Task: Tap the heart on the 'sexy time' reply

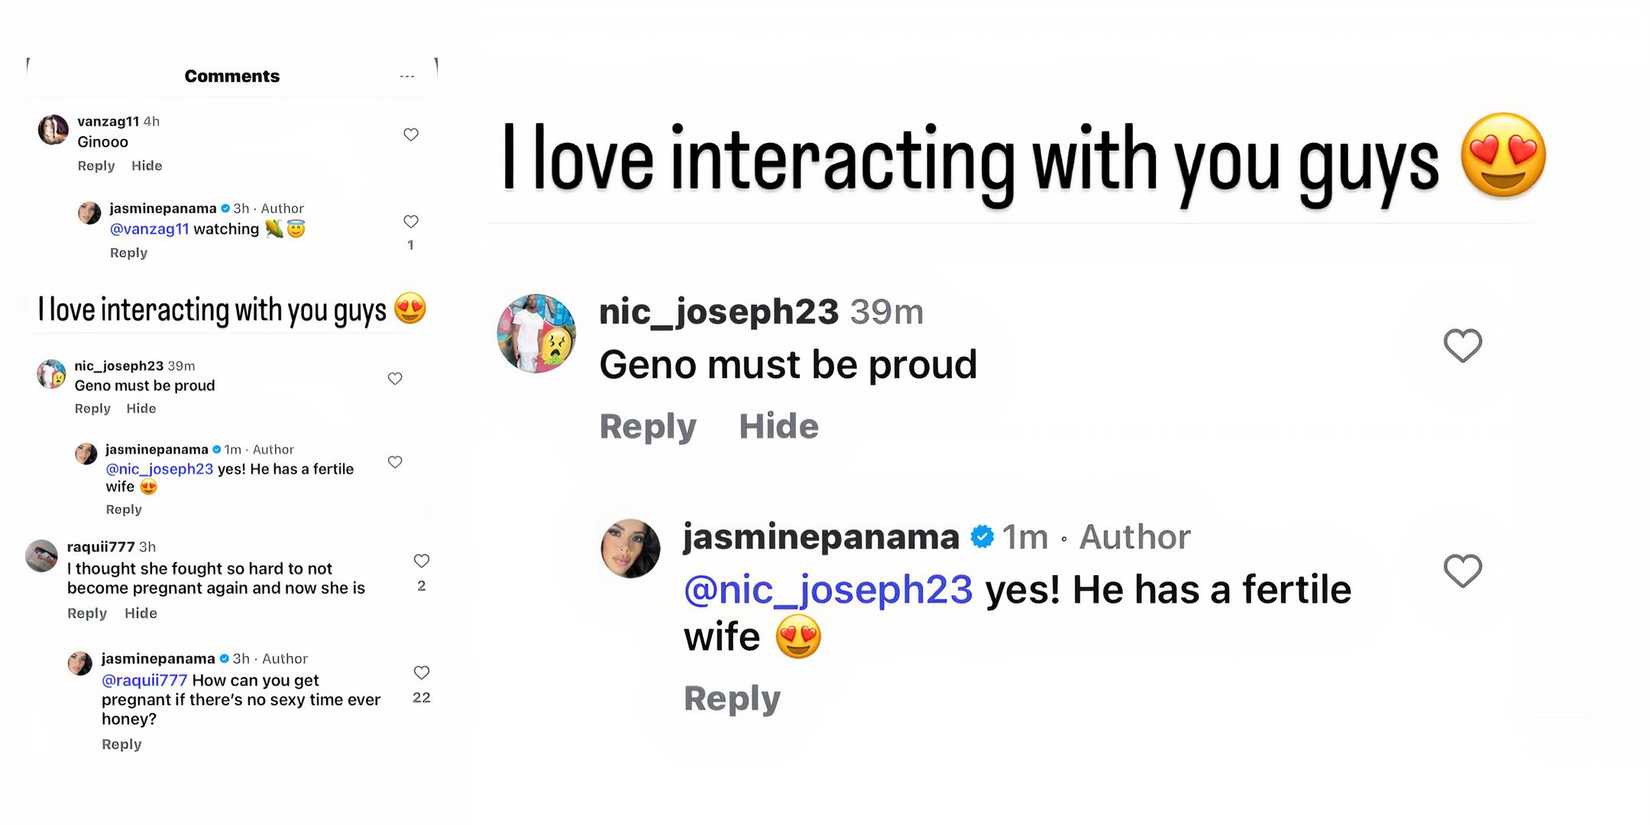Action: click(422, 673)
